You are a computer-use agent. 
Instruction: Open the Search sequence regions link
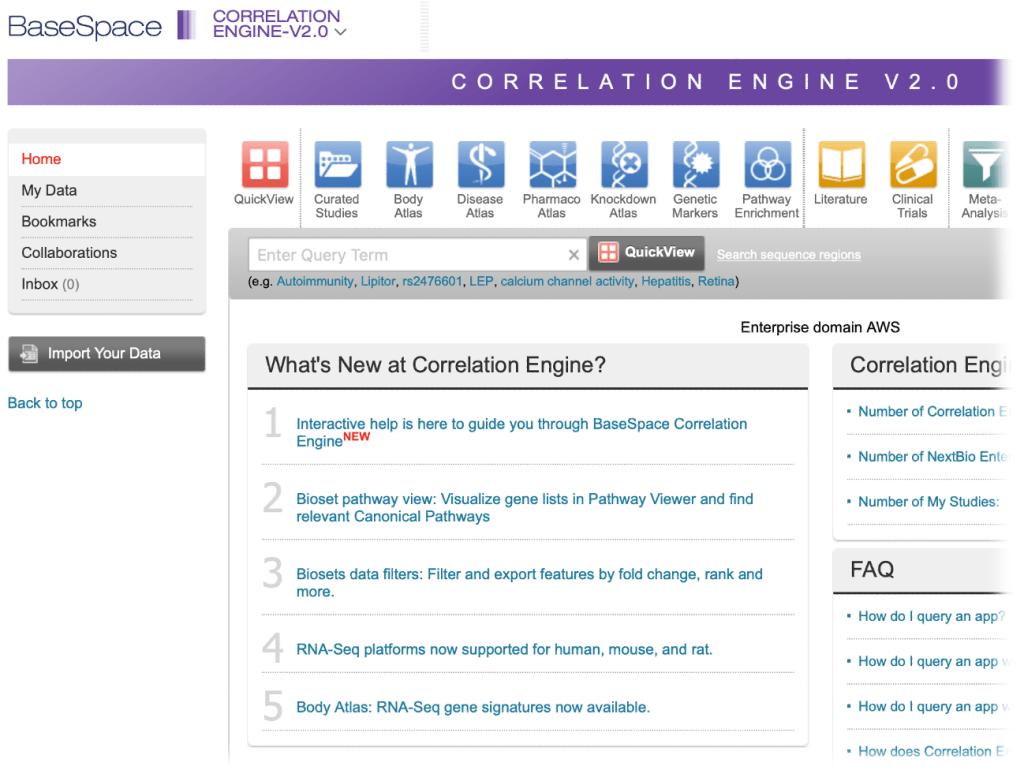point(789,255)
